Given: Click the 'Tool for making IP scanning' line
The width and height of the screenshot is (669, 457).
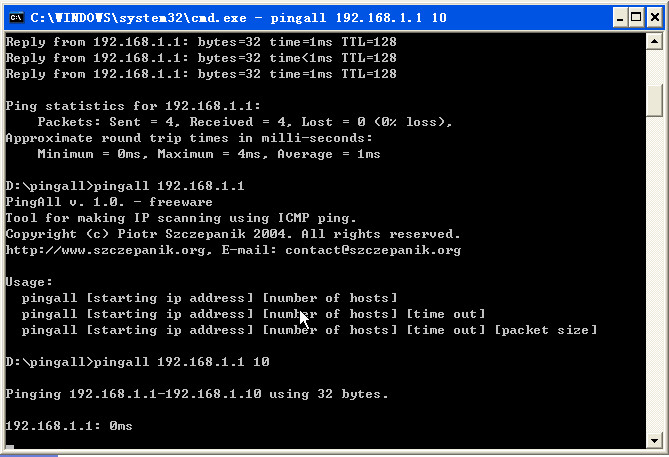Looking at the screenshot, I should coord(180,218).
